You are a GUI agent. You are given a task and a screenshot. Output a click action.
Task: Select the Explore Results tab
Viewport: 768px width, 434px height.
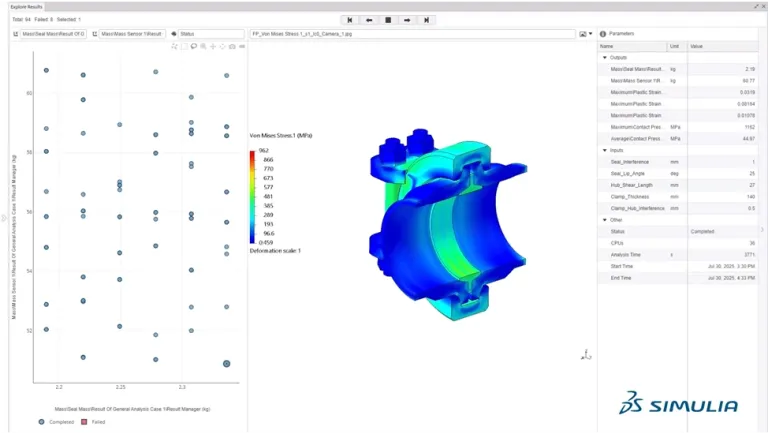[26, 7]
